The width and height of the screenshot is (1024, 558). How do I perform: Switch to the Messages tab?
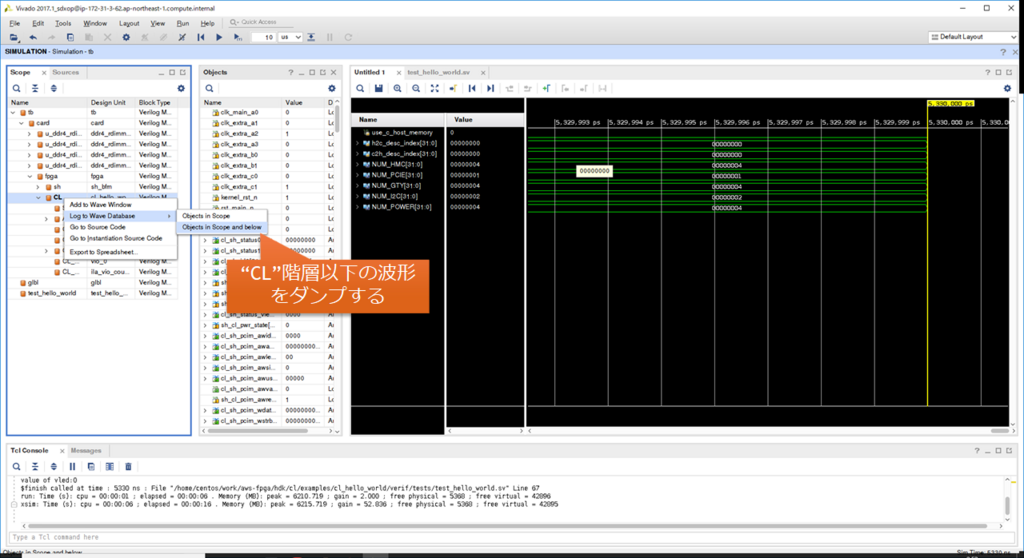(x=86, y=451)
